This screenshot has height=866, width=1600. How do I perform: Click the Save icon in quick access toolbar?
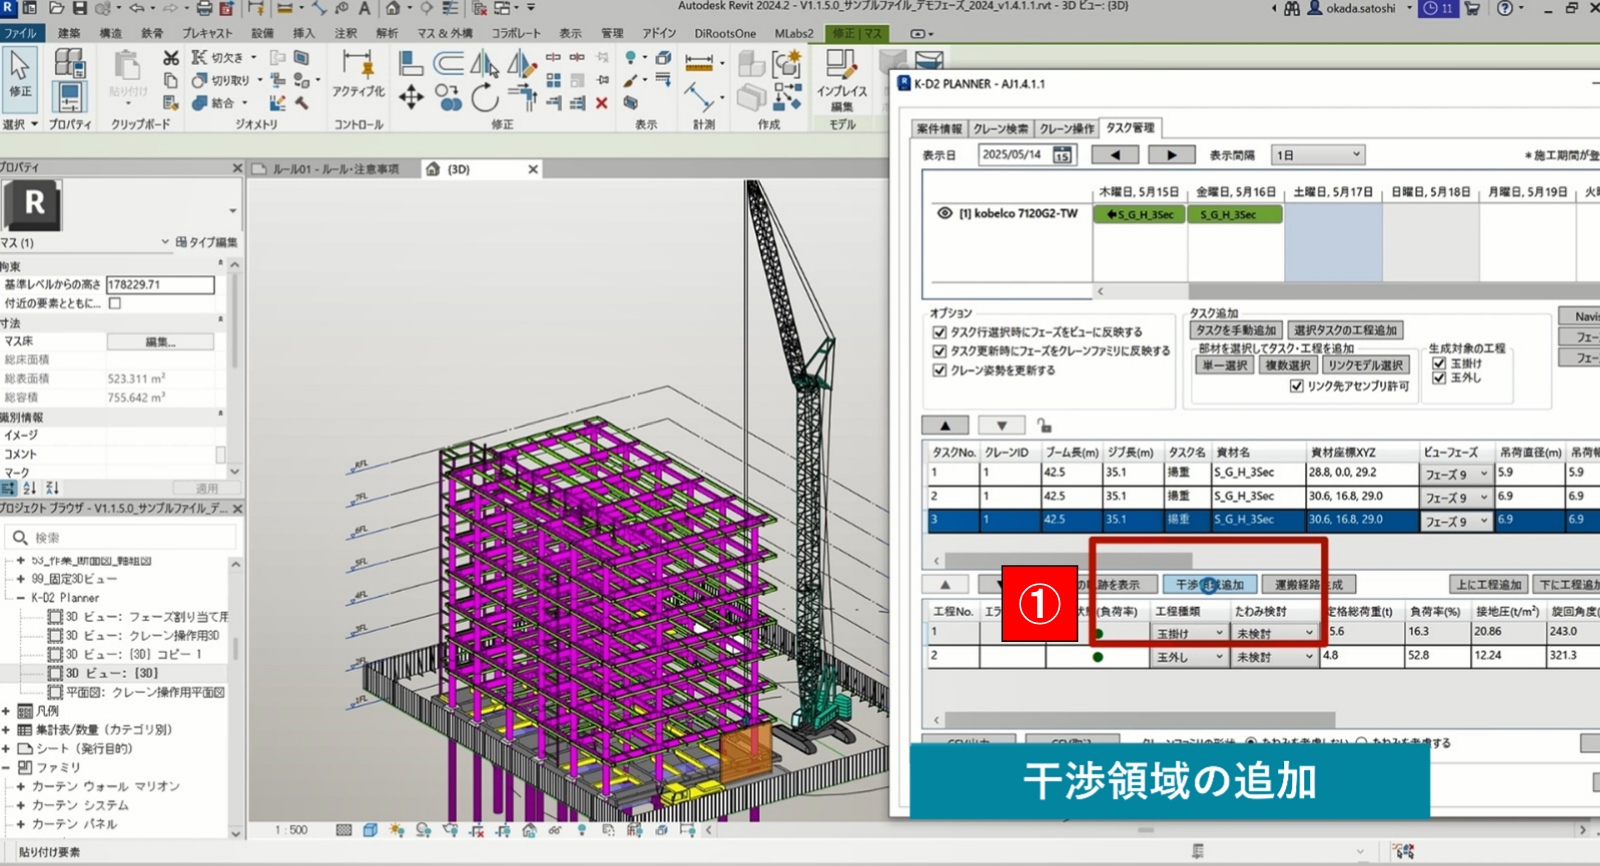[x=80, y=8]
